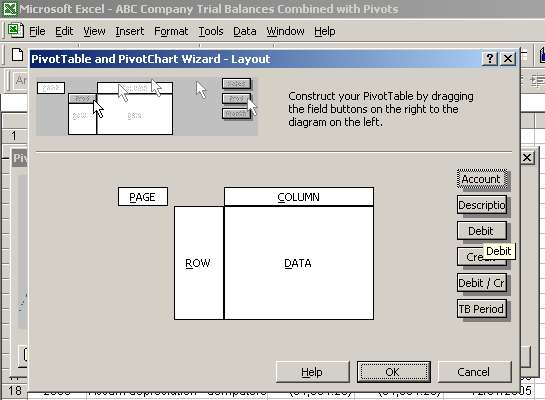Click Cancel to dismiss the layout
Screen dimensions: 545x400
(x=474, y=372)
